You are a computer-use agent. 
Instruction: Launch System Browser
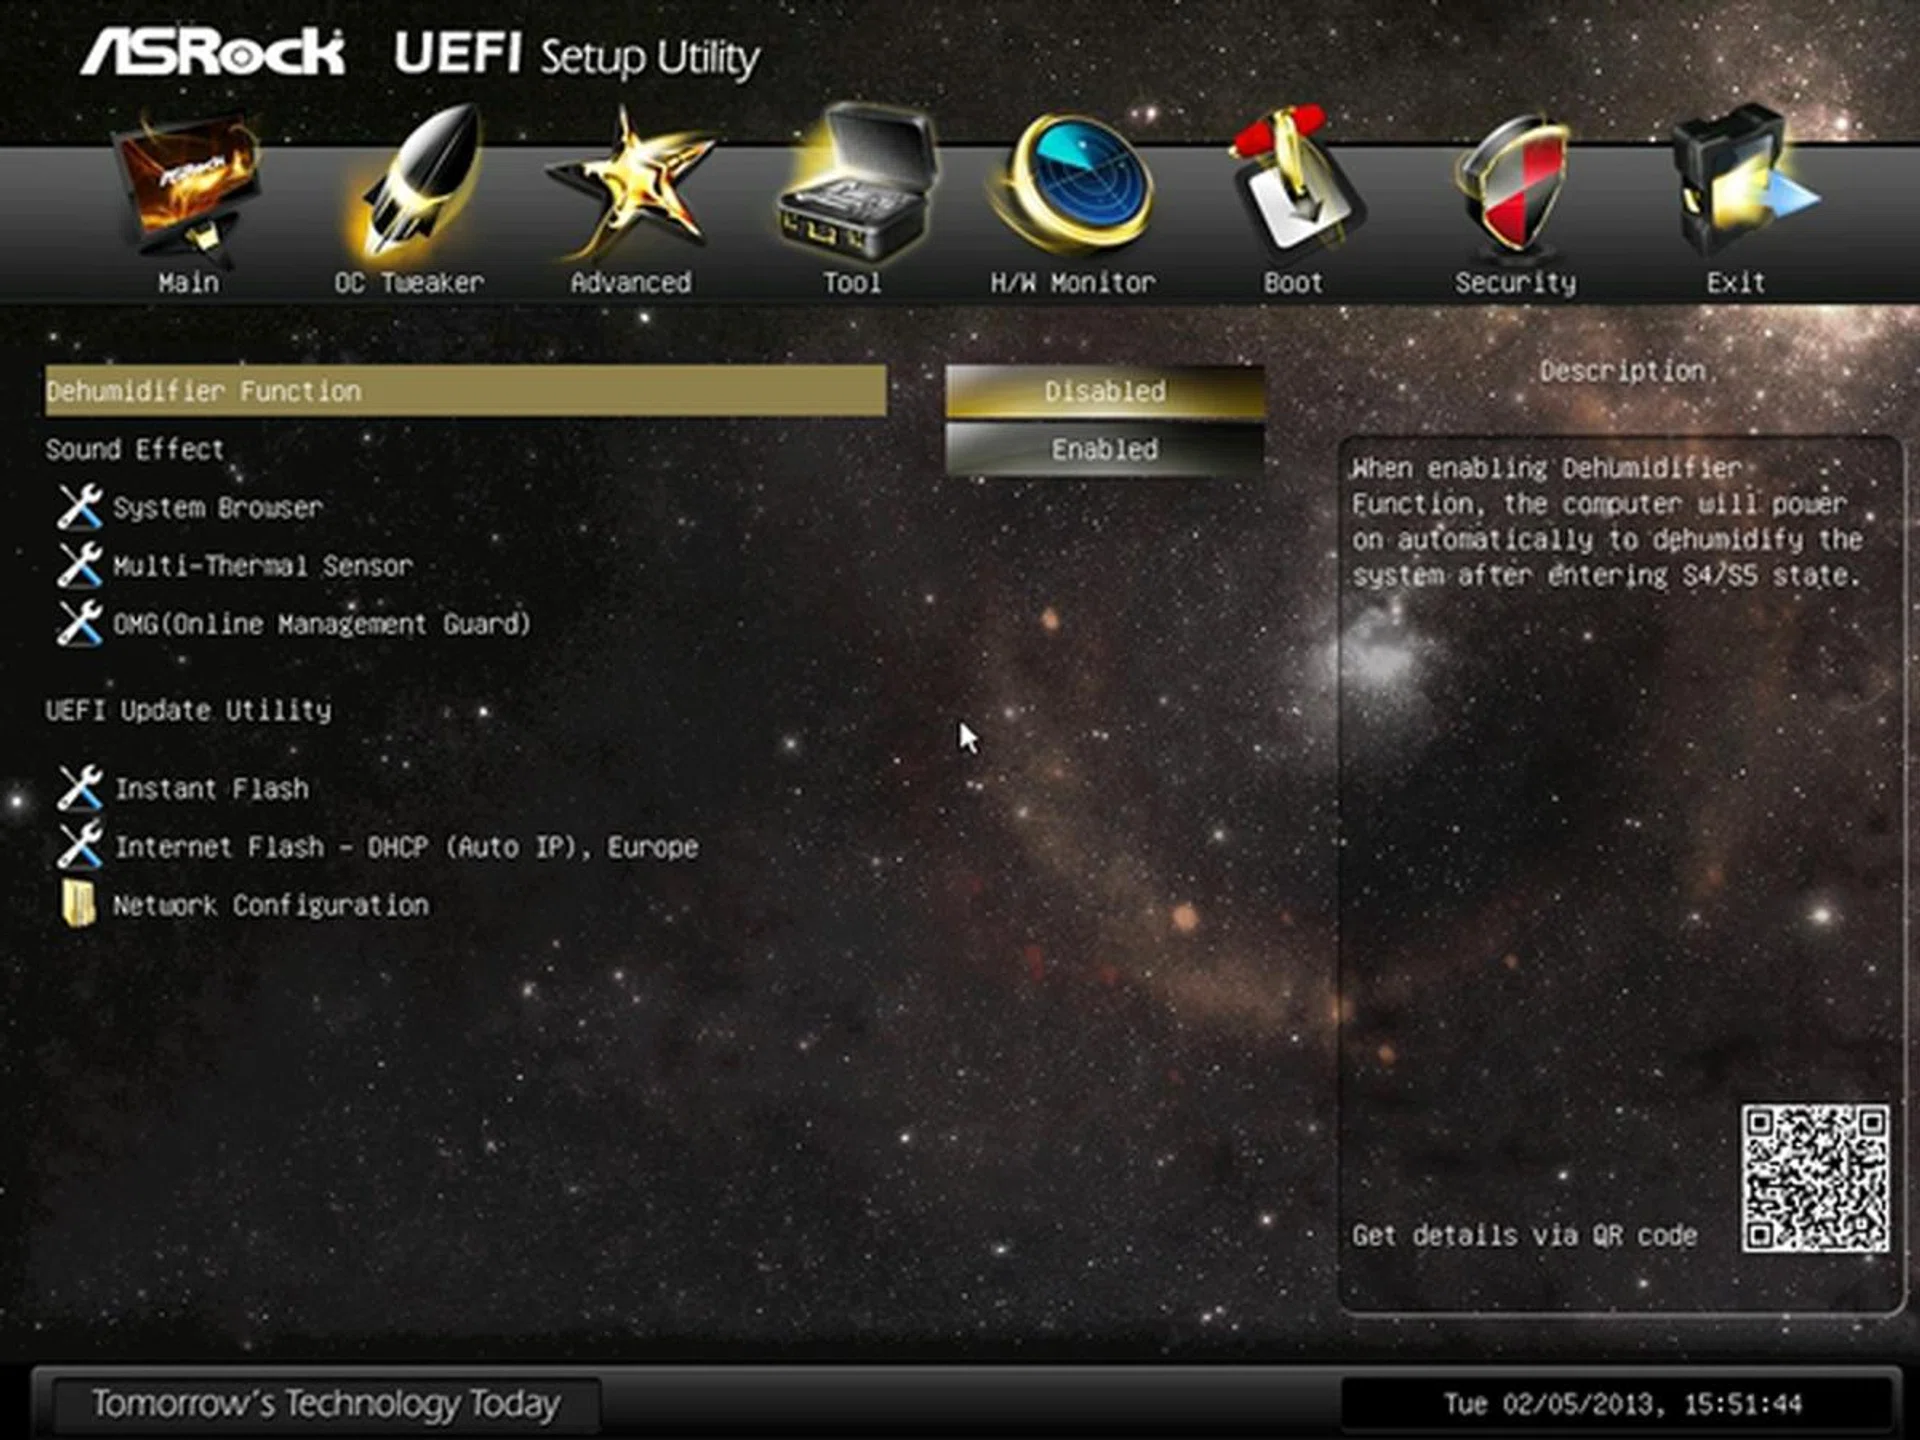(x=218, y=508)
